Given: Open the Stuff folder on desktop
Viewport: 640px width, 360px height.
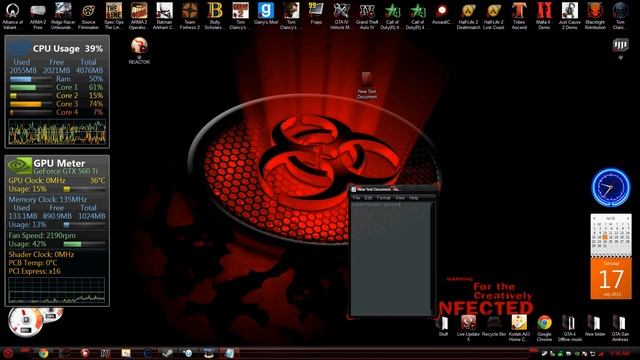Looking at the screenshot, I should (x=443, y=326).
